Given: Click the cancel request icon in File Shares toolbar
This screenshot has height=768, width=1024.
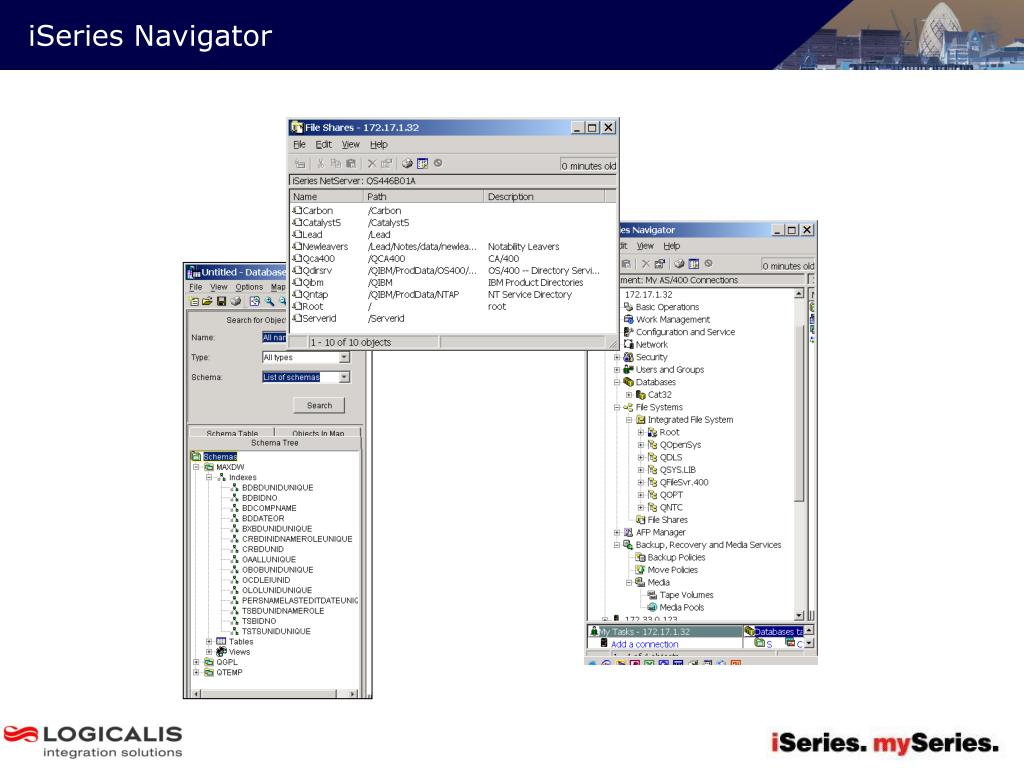Looking at the screenshot, I should pyautogui.click(x=438, y=163).
